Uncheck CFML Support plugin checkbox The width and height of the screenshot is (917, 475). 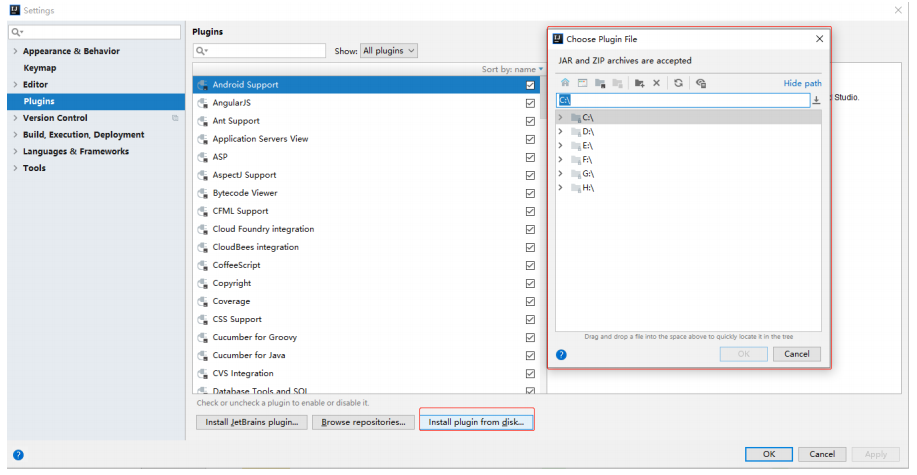(x=530, y=212)
